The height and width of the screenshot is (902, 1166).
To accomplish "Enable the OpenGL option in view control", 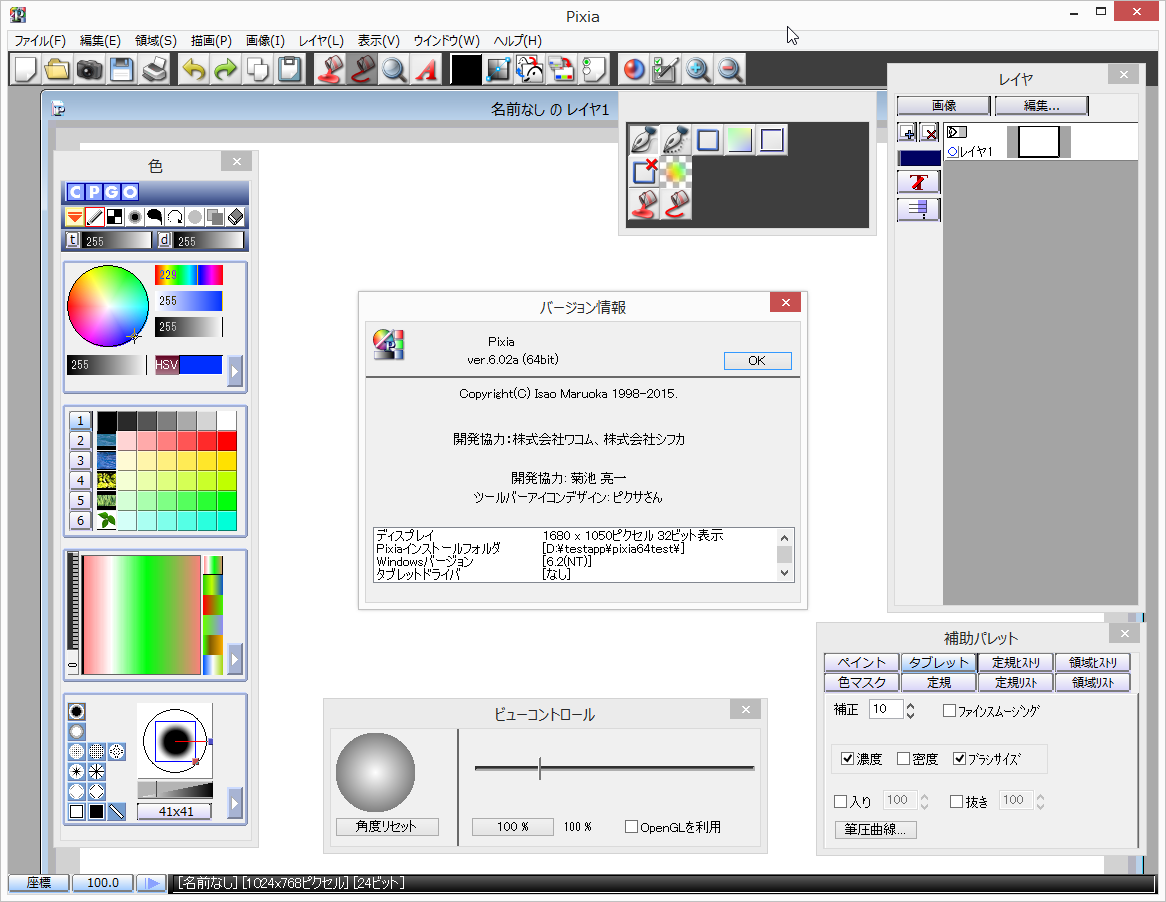I will 632,826.
